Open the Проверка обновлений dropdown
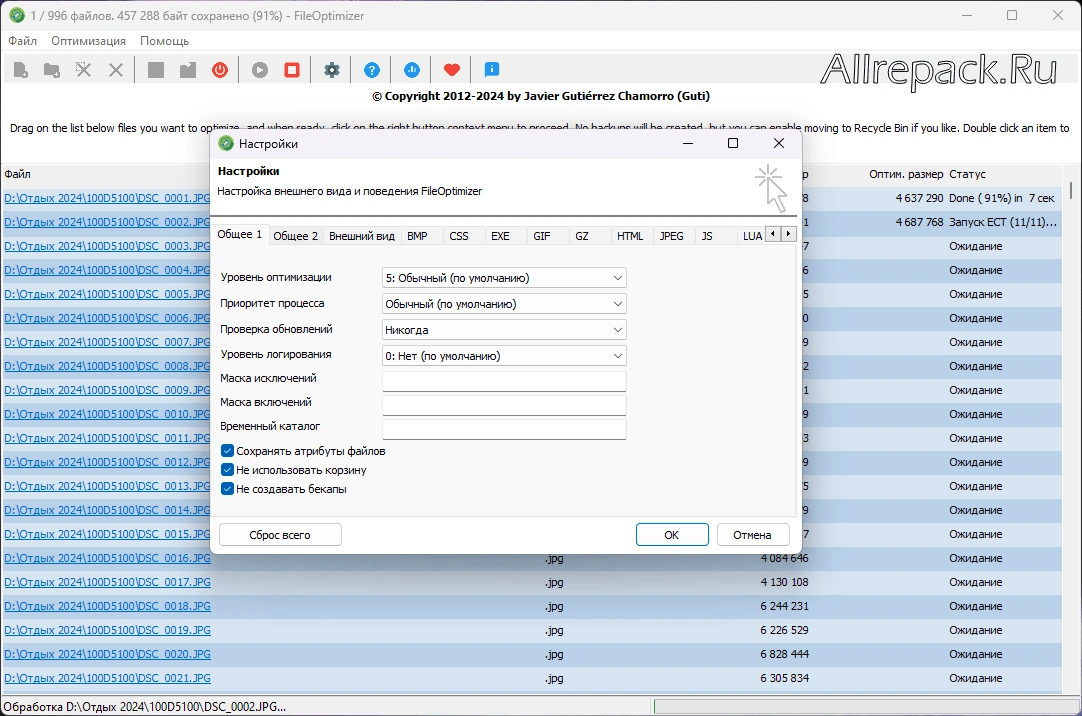 coord(504,330)
